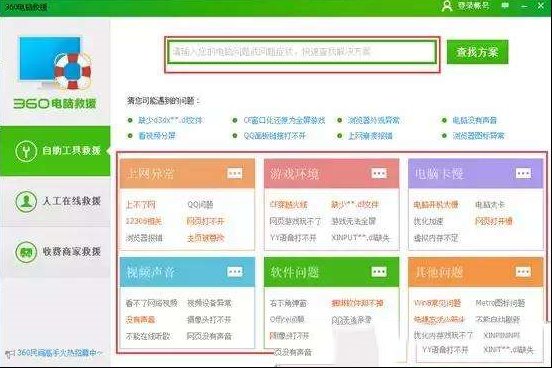Click the ellipsis icon on the 其他问题 card

(523, 272)
